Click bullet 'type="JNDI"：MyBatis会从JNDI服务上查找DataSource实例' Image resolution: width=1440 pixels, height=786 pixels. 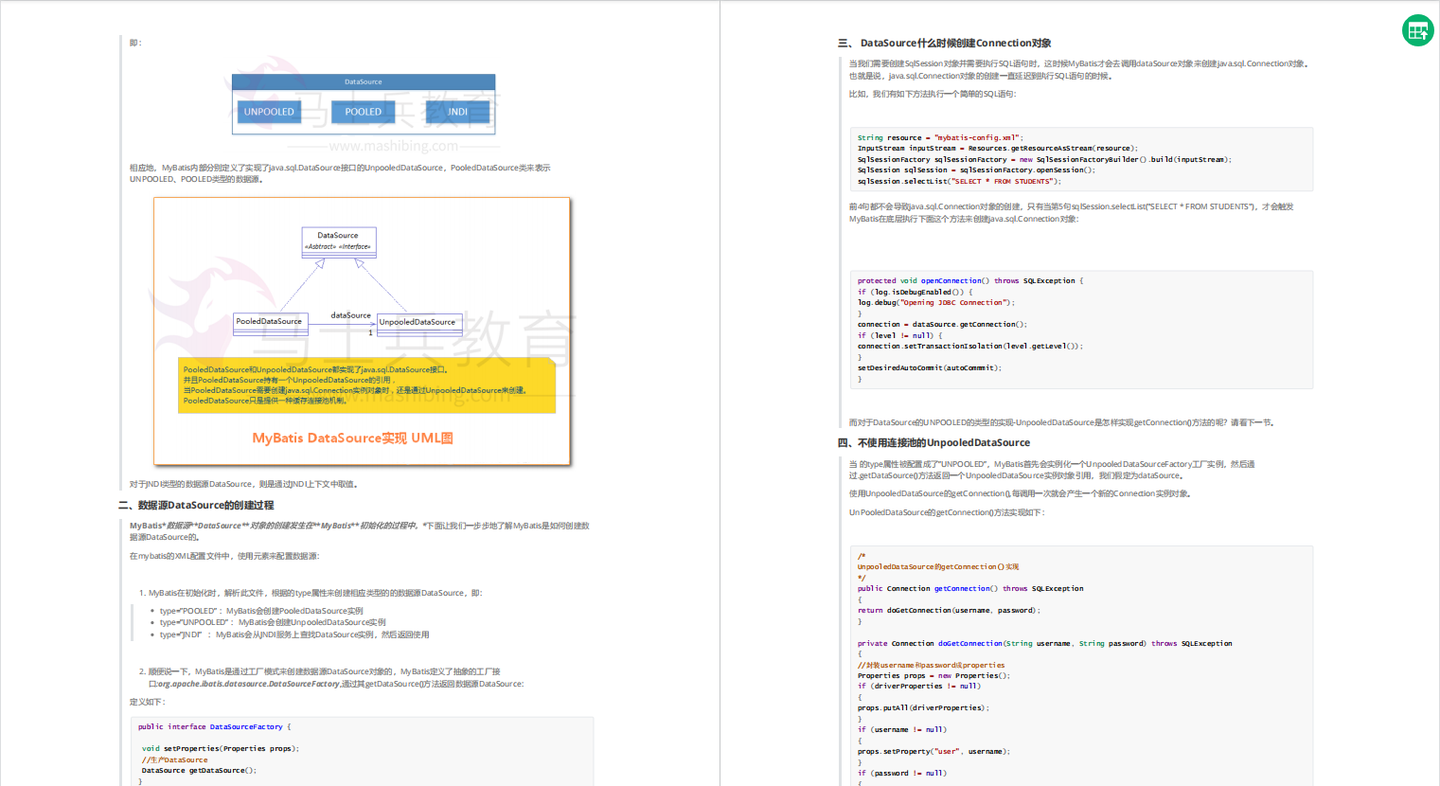(x=294, y=634)
